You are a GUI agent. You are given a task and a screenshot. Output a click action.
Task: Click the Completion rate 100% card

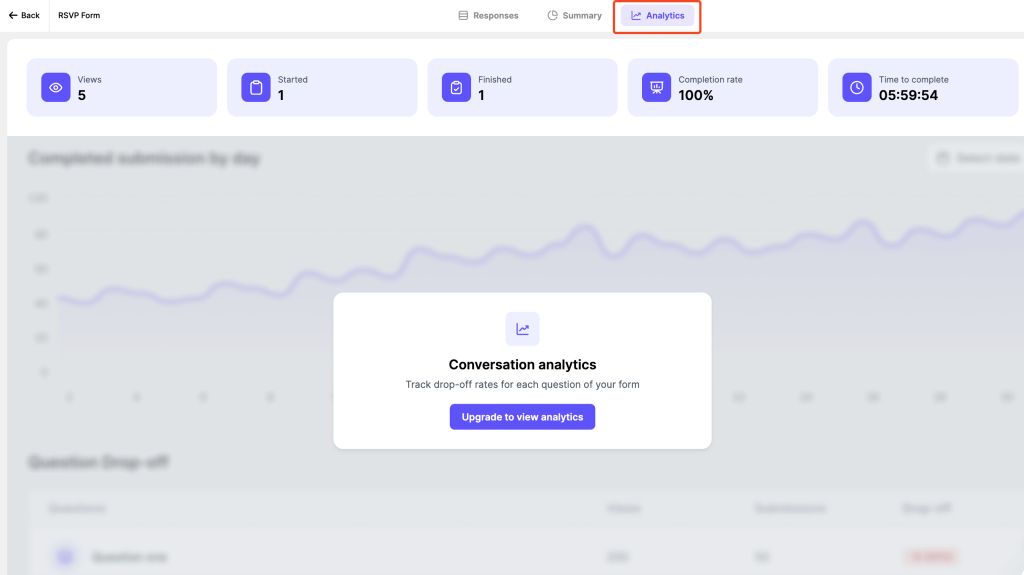pos(722,88)
